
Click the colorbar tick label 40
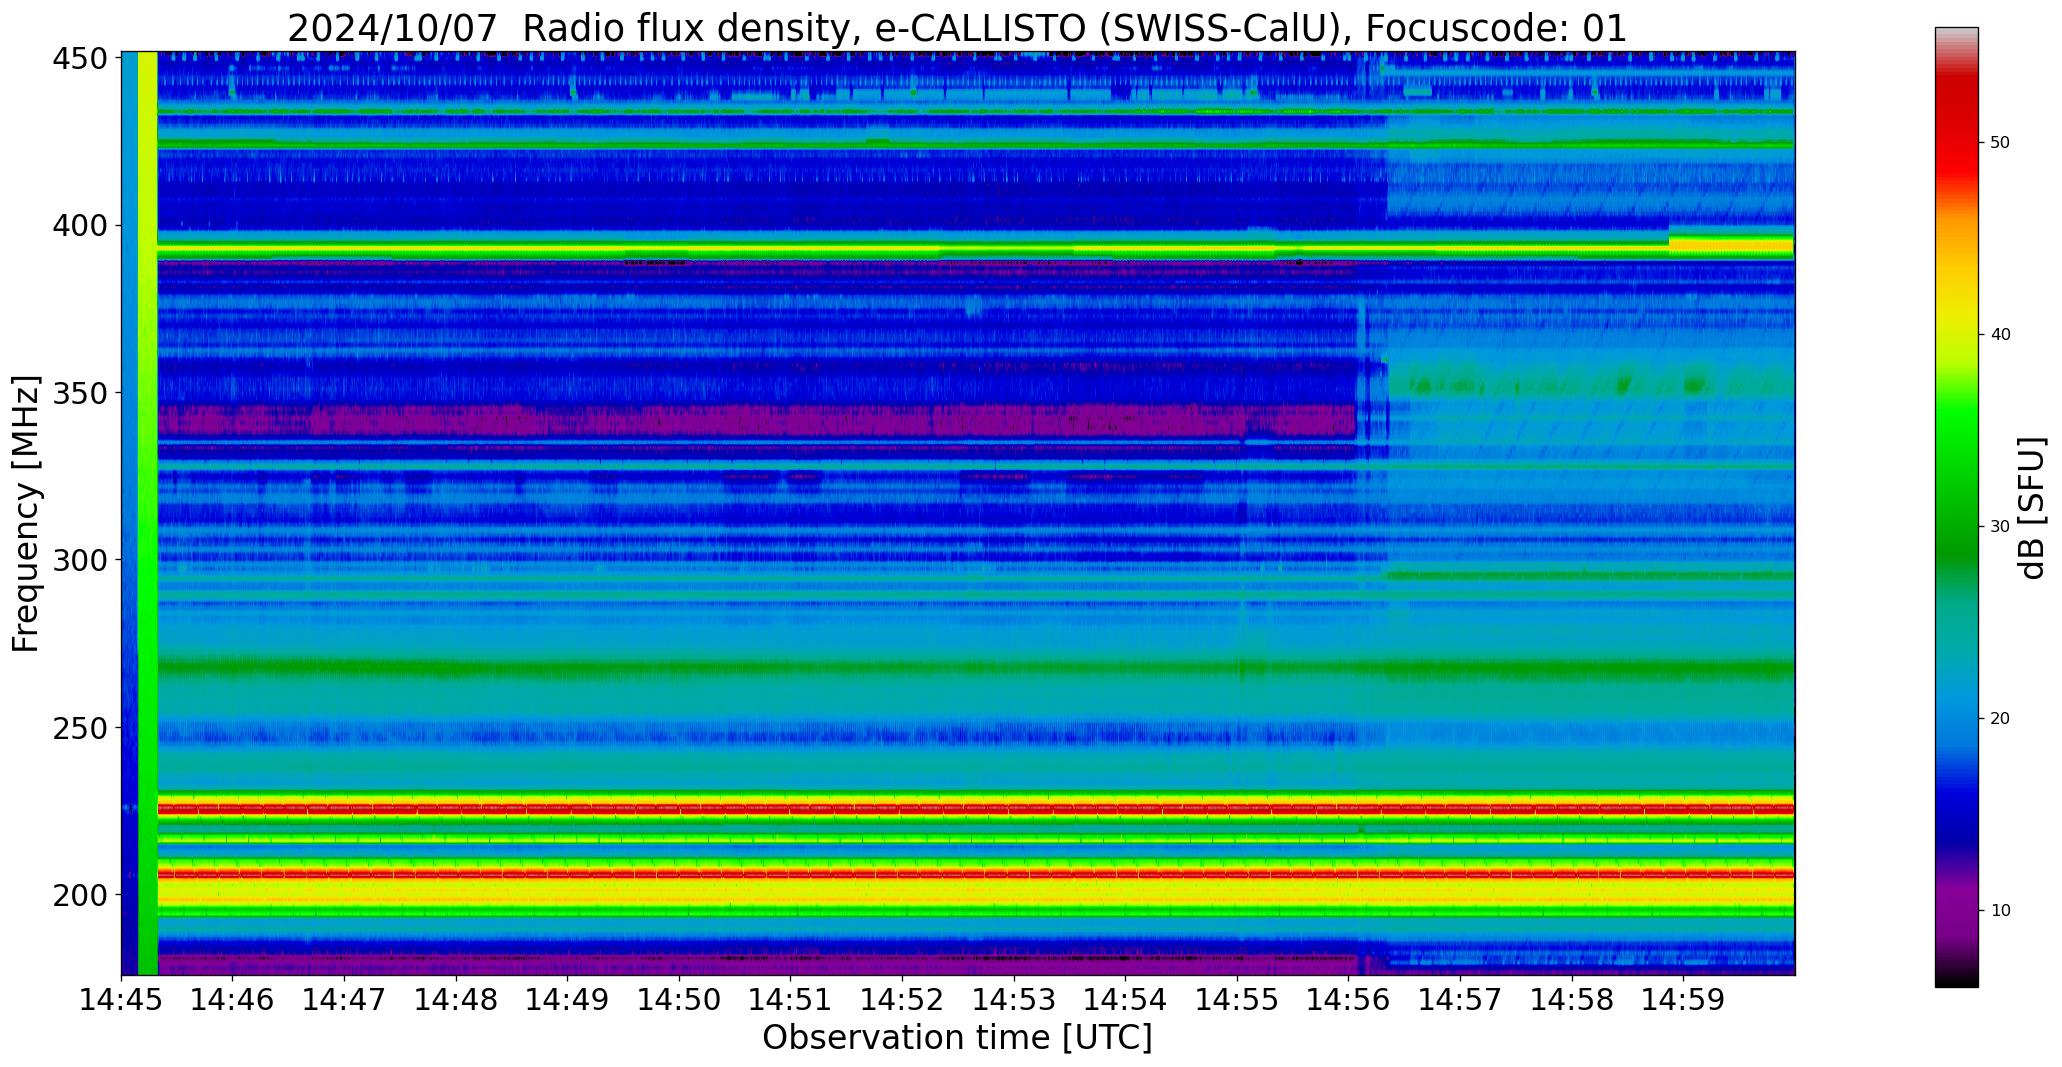pyautogui.click(x=2000, y=335)
